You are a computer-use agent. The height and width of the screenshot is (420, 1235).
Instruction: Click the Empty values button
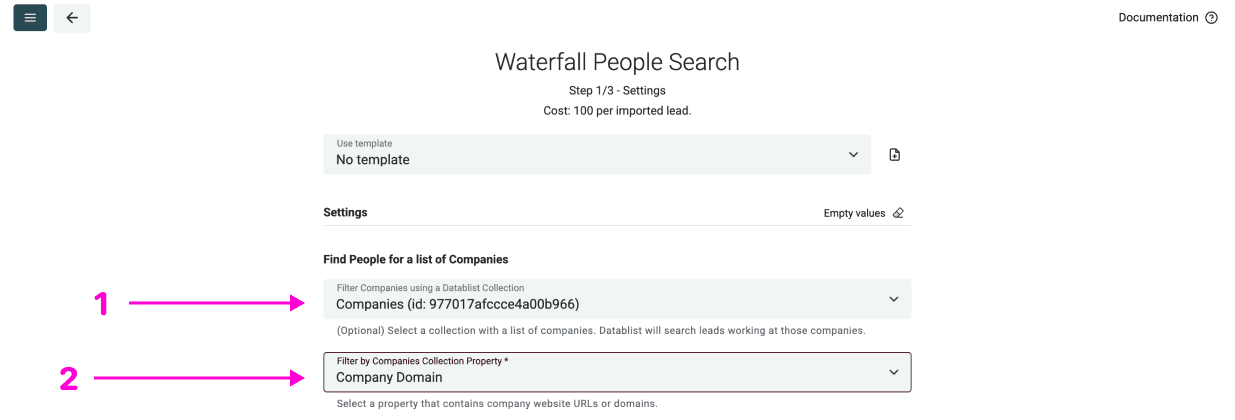click(x=854, y=213)
